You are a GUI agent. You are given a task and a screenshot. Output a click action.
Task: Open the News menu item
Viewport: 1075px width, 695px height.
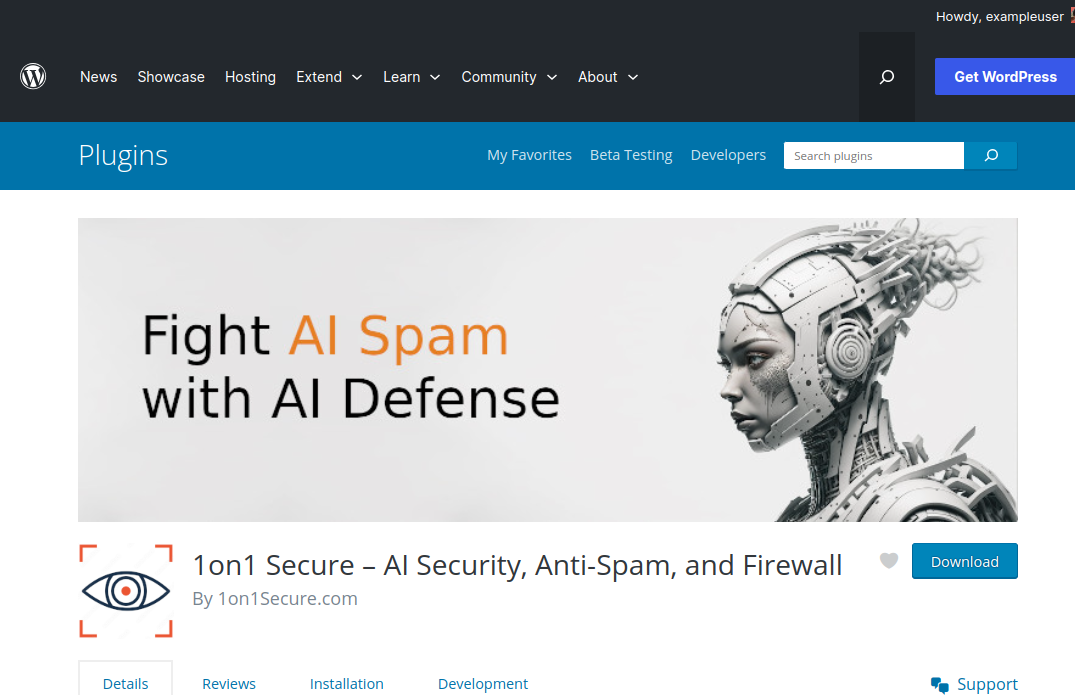[99, 77]
